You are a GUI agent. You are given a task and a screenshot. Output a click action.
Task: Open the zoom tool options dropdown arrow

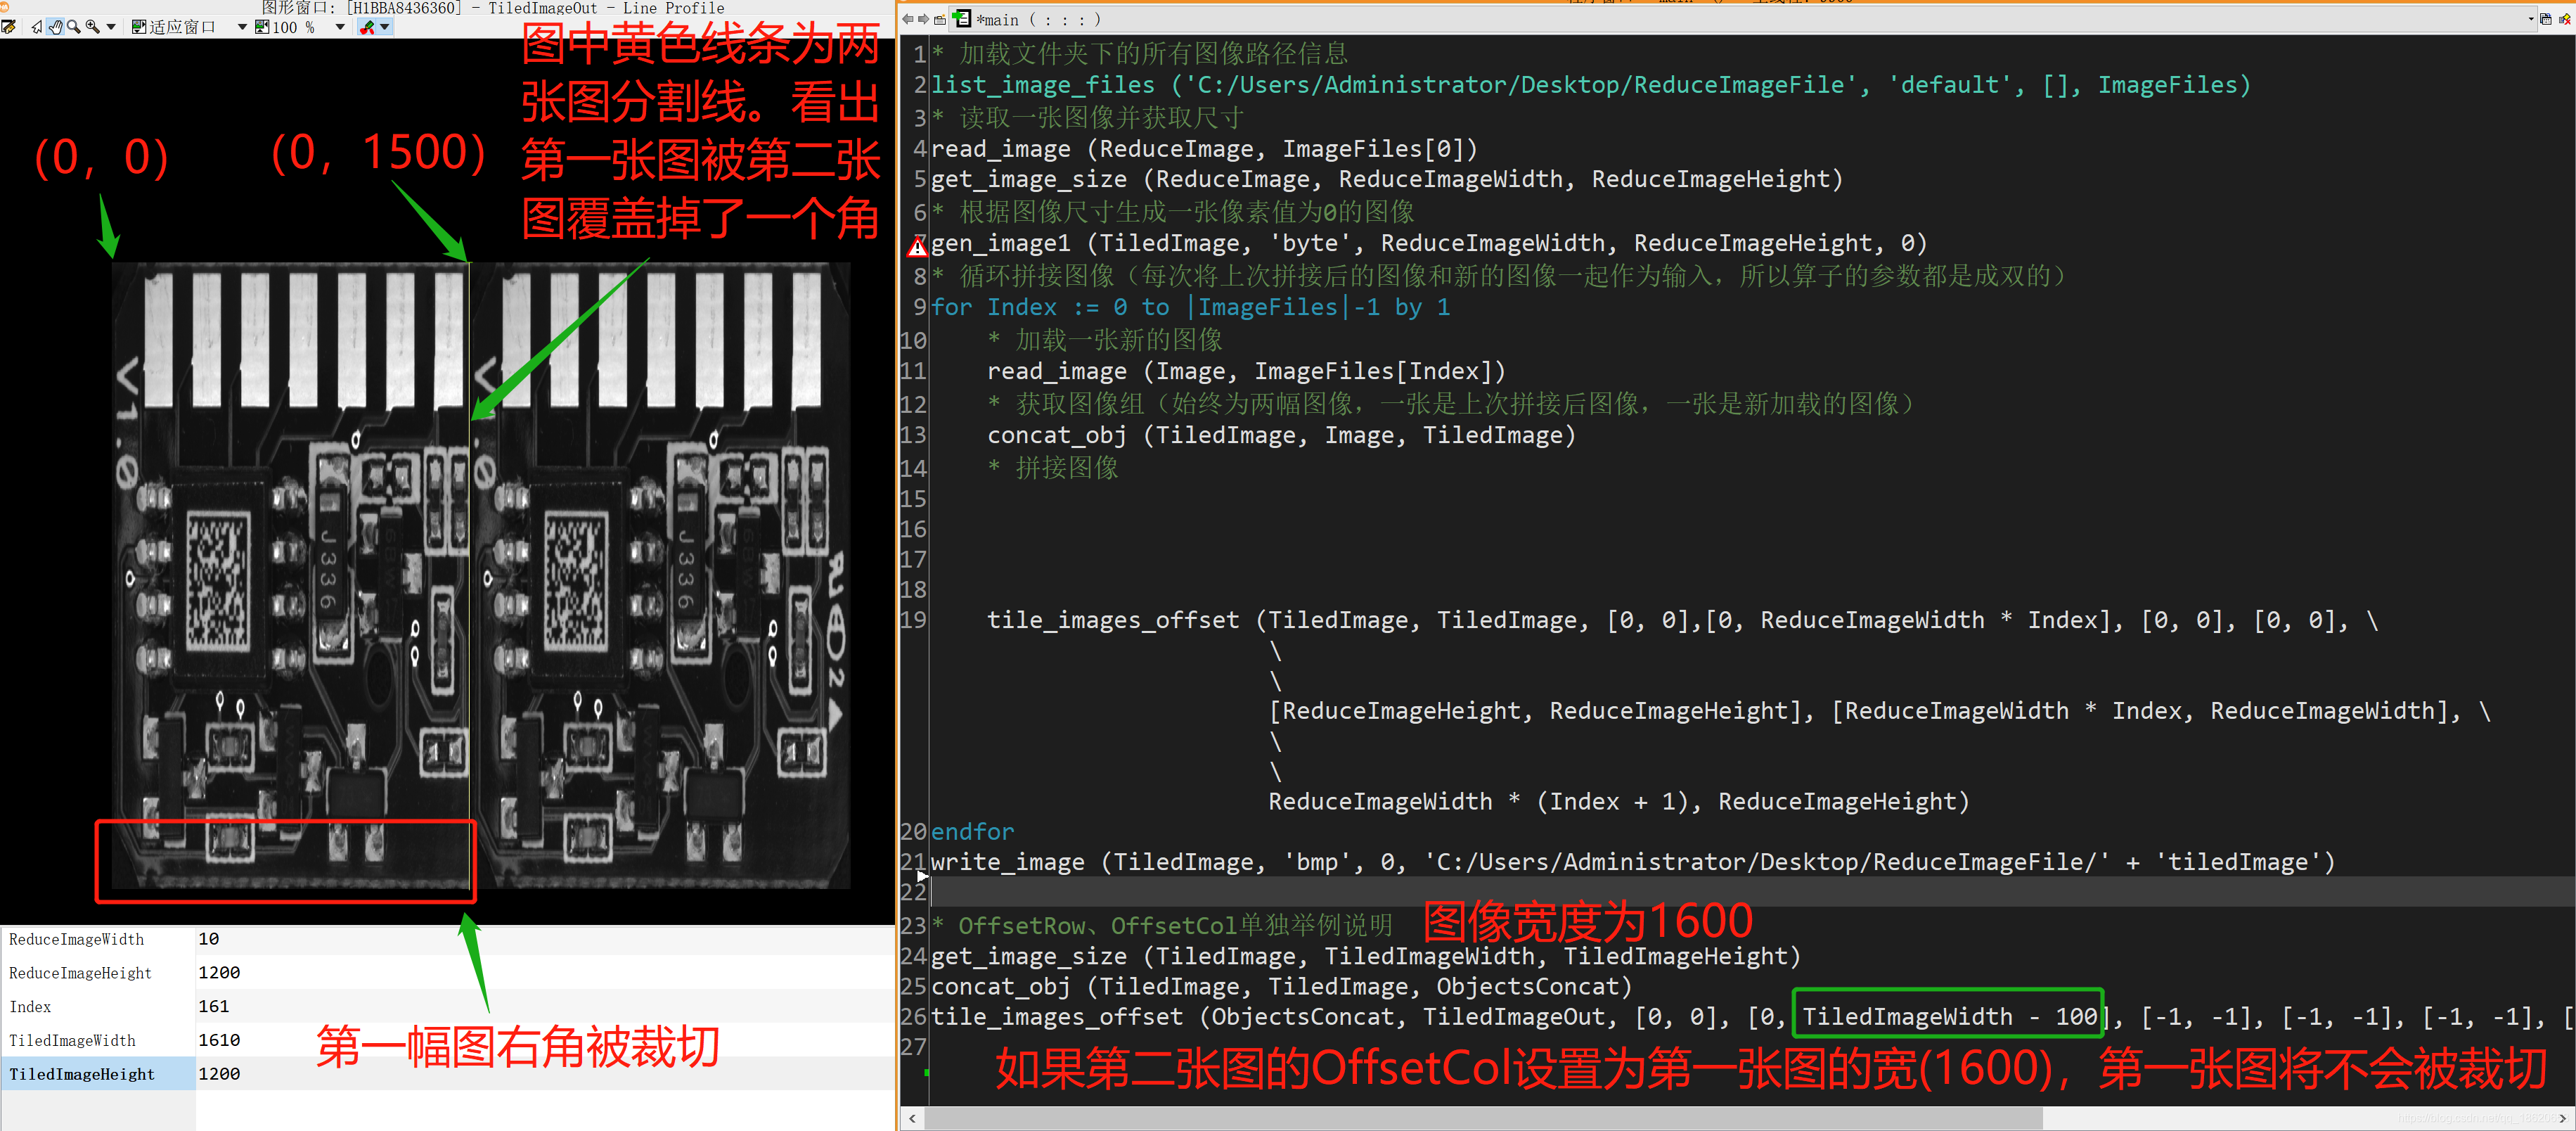tap(111, 27)
